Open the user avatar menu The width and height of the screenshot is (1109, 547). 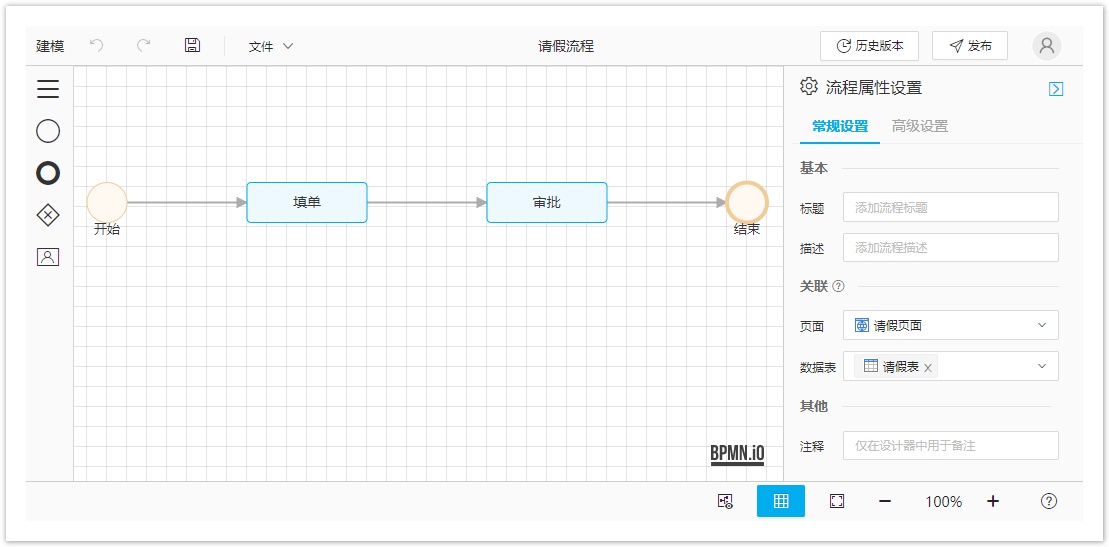click(x=1047, y=46)
